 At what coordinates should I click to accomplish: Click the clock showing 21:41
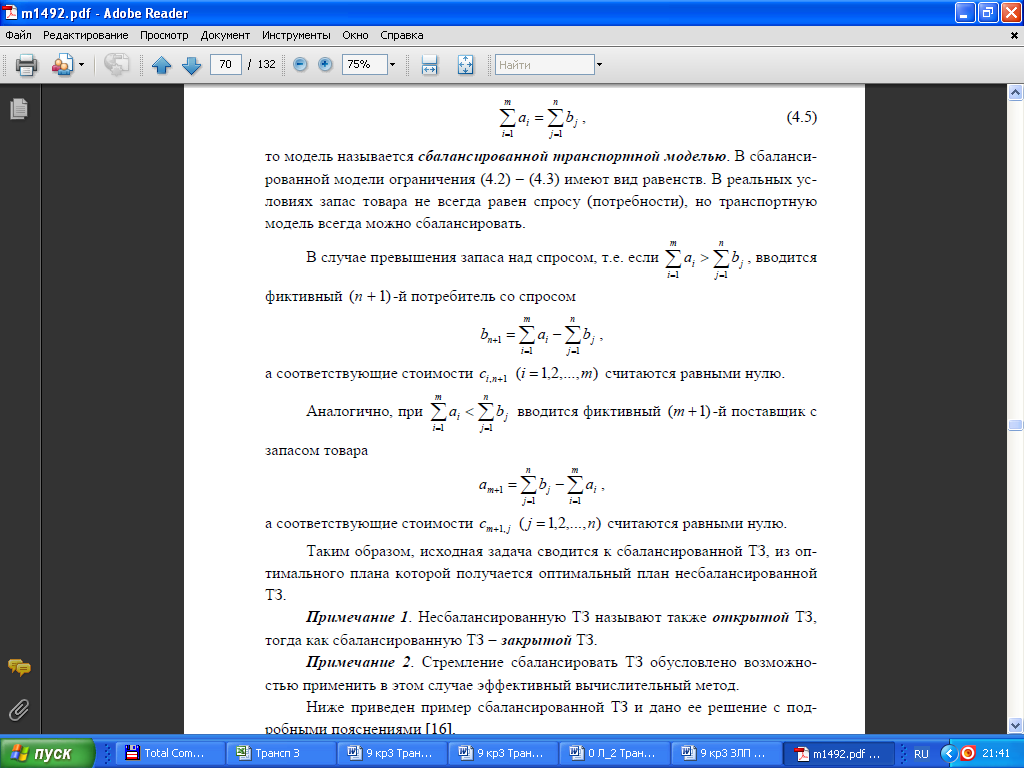(996, 754)
